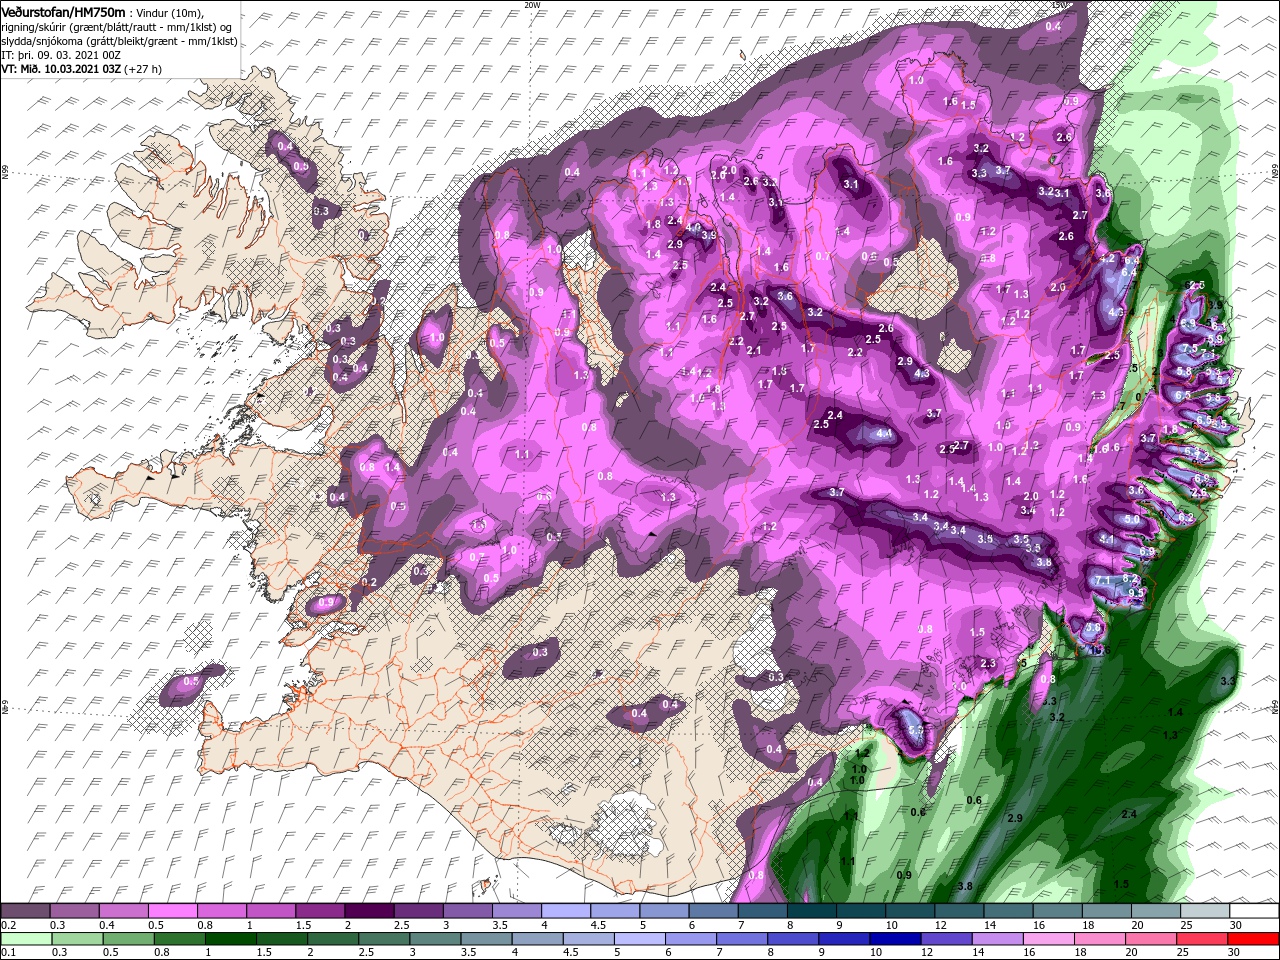Select the 0.1–0.3 palest green rain legend swatch
1280x960 pixels.
(25, 939)
